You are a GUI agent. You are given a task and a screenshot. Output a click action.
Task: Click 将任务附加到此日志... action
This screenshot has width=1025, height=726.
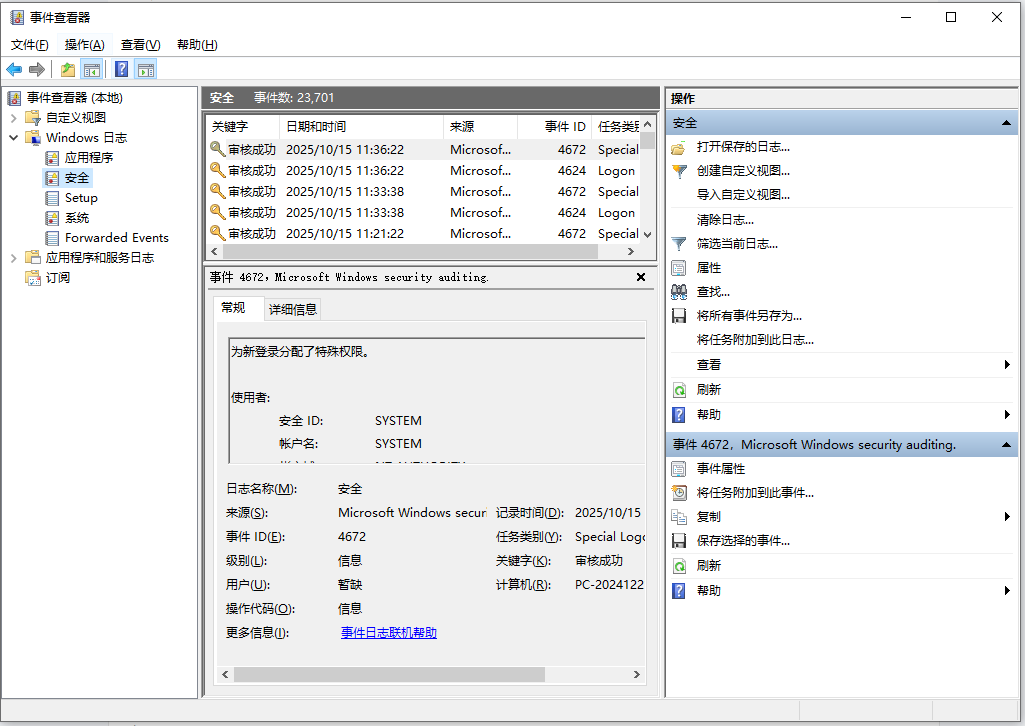tap(755, 340)
